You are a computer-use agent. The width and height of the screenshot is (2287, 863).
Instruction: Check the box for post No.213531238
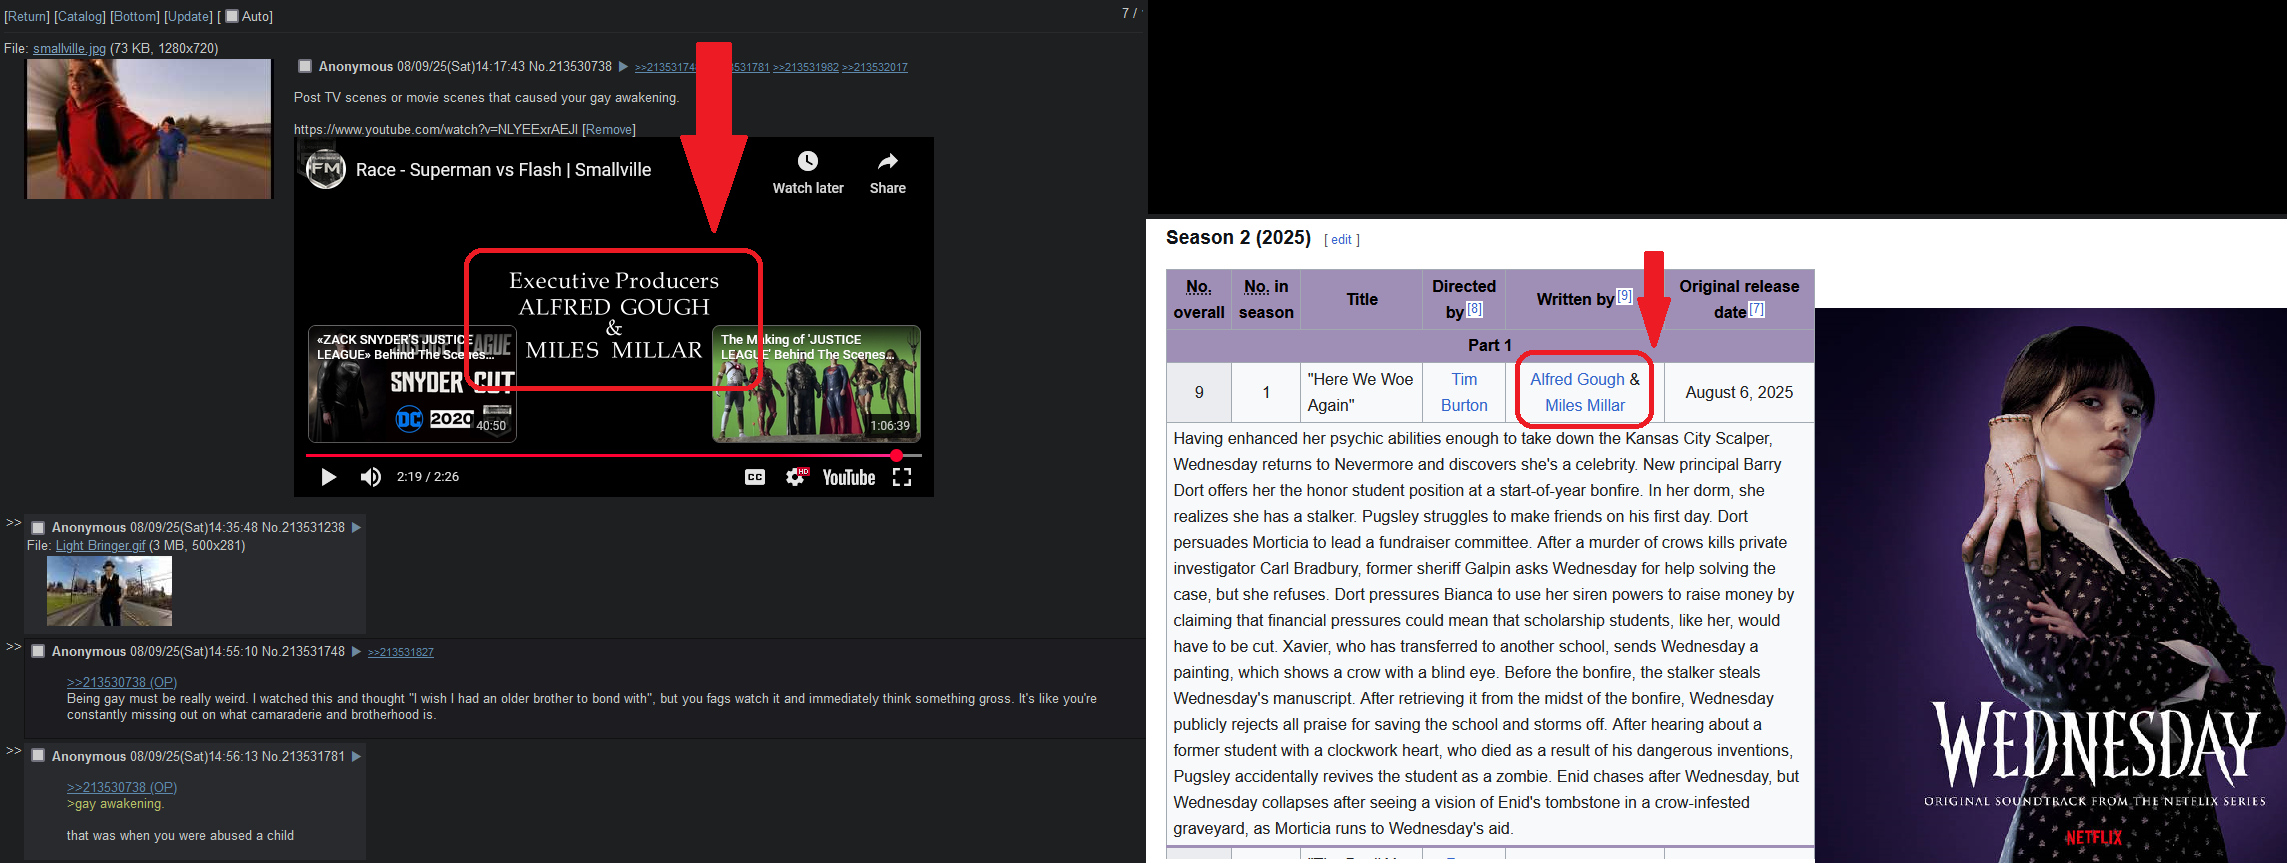pos(38,527)
